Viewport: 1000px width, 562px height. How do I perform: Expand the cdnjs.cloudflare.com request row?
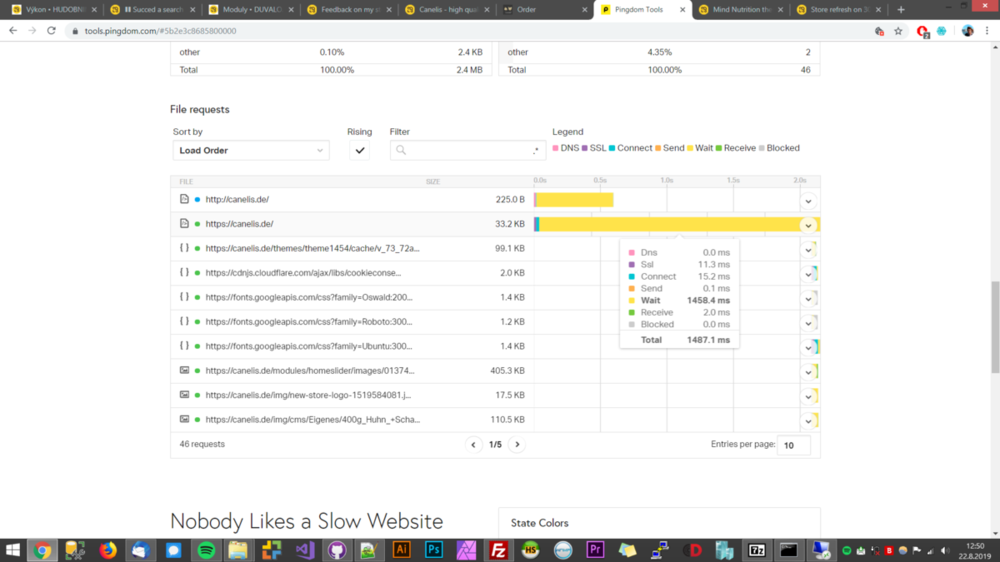[x=808, y=273]
